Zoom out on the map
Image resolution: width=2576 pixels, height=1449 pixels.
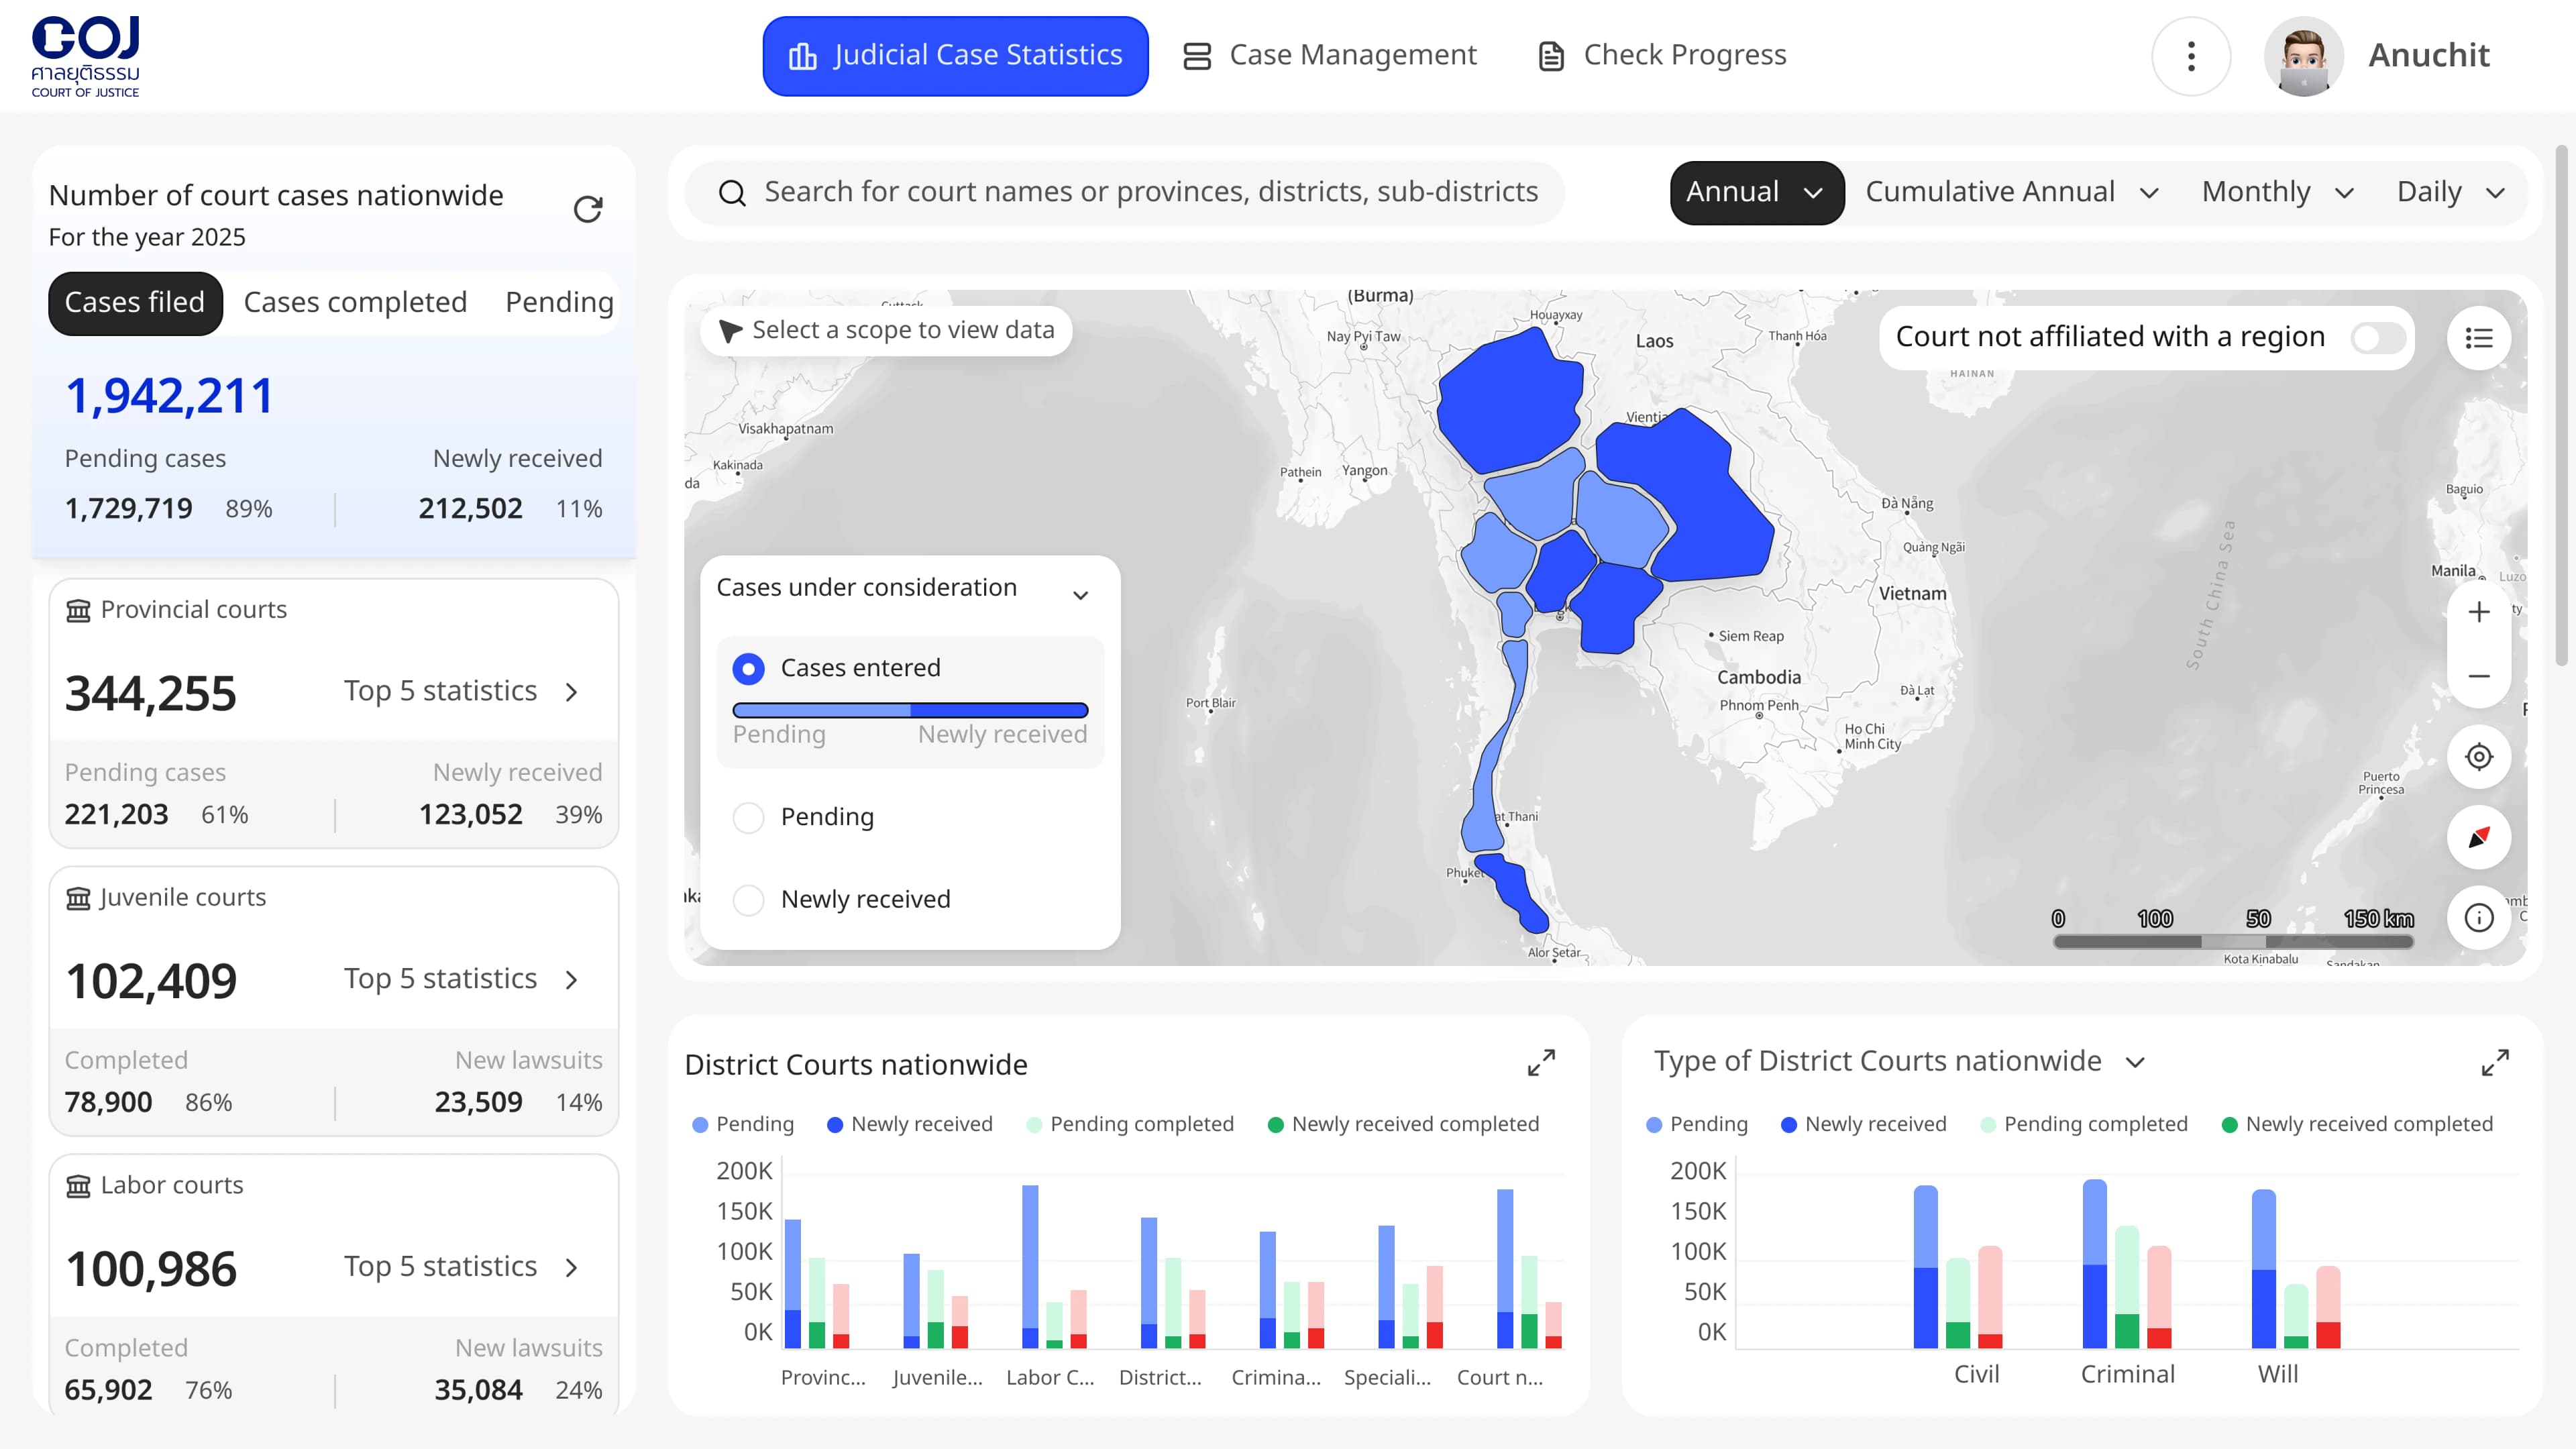coord(2479,676)
